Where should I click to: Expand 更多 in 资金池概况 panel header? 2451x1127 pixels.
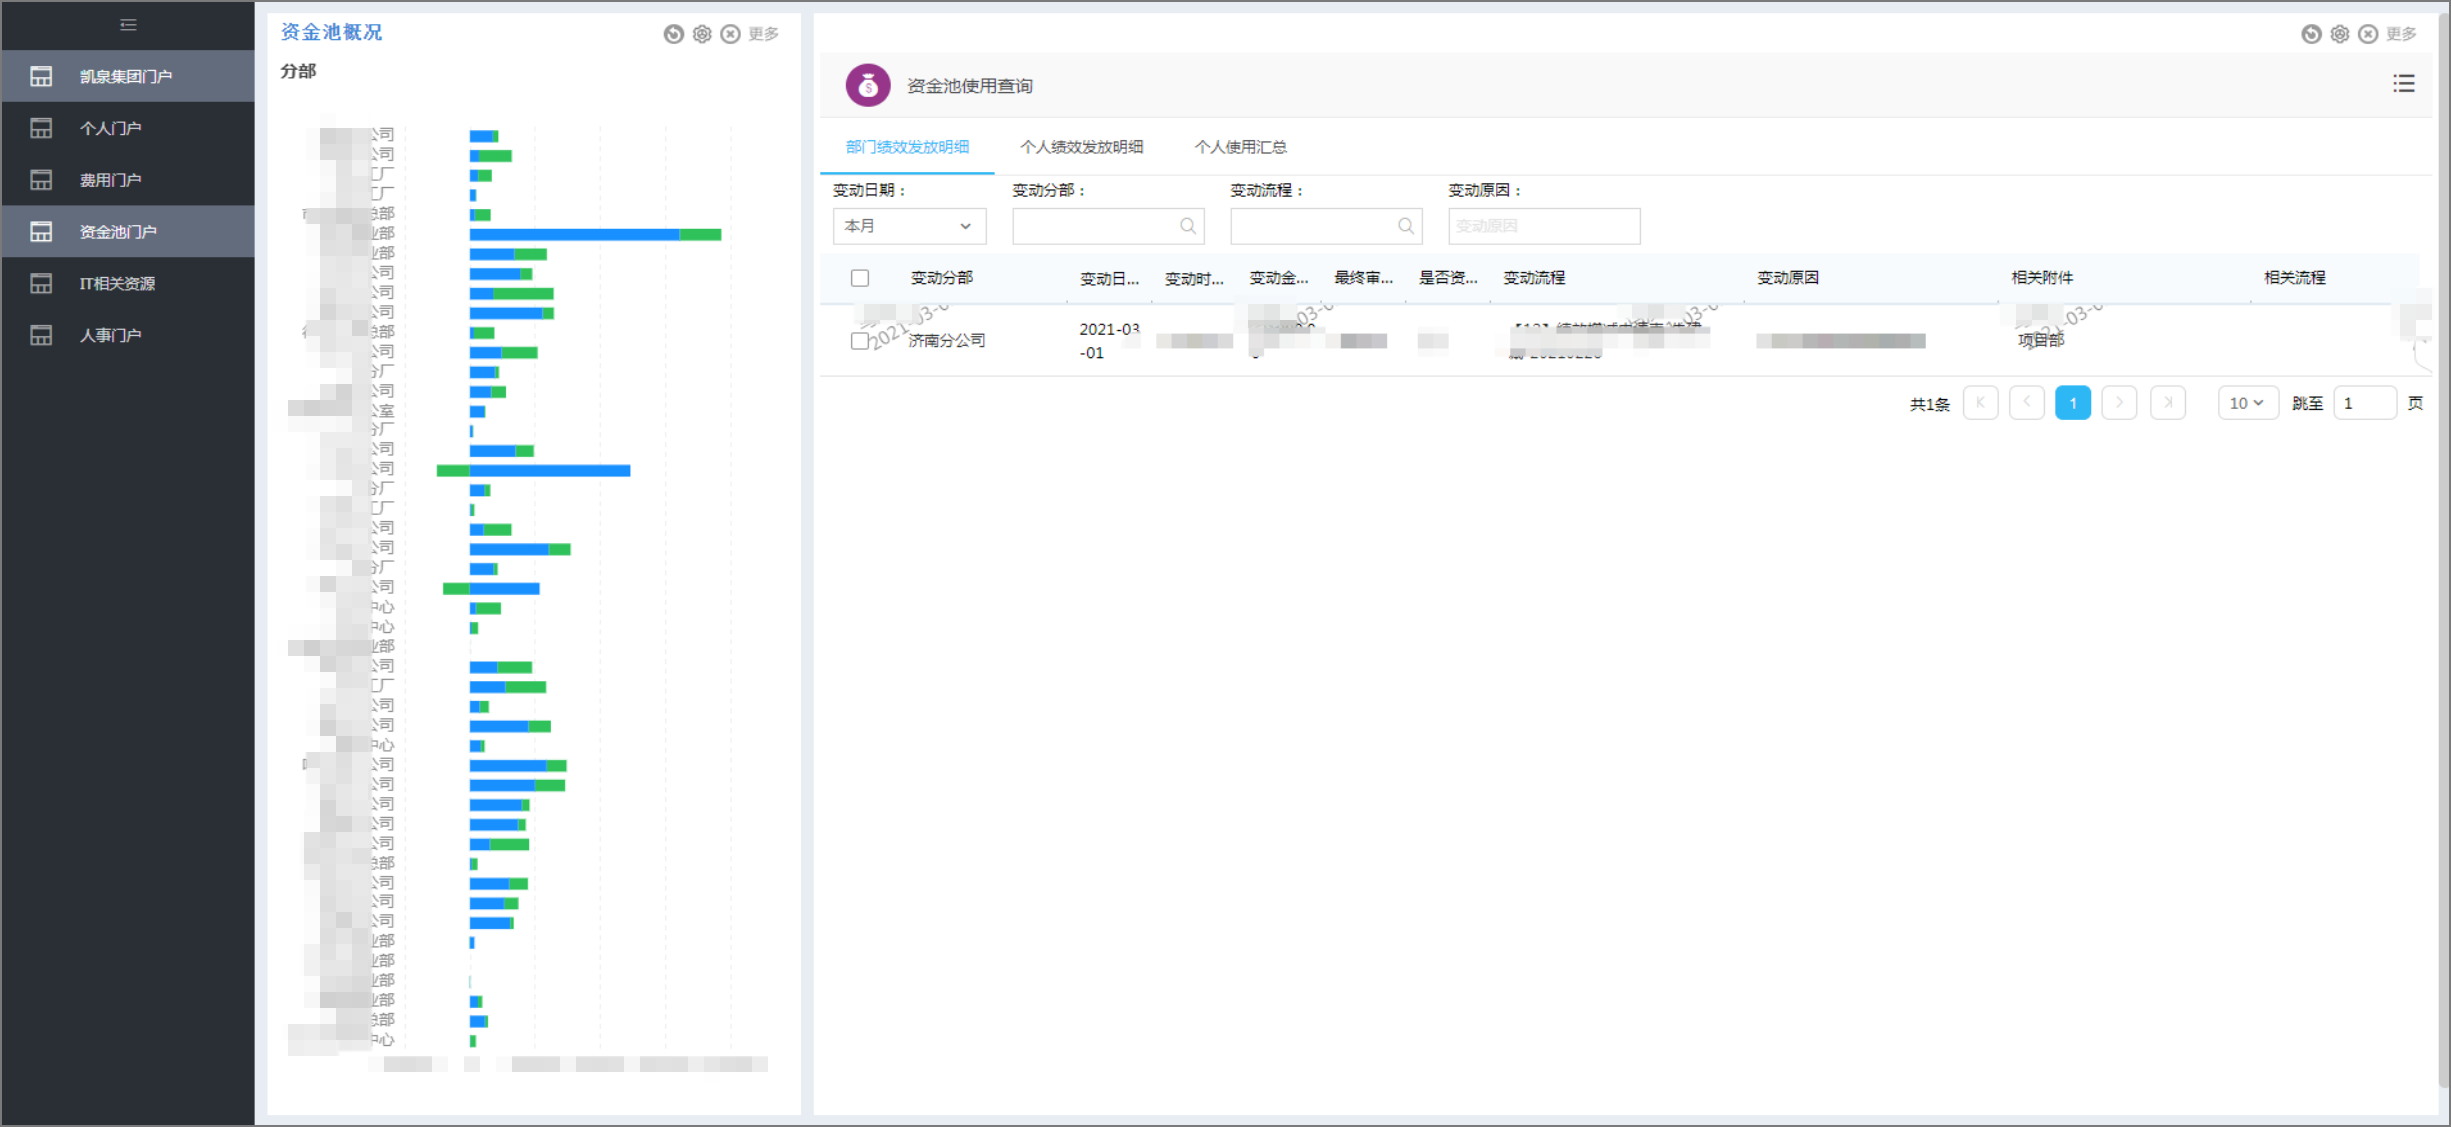(x=764, y=34)
